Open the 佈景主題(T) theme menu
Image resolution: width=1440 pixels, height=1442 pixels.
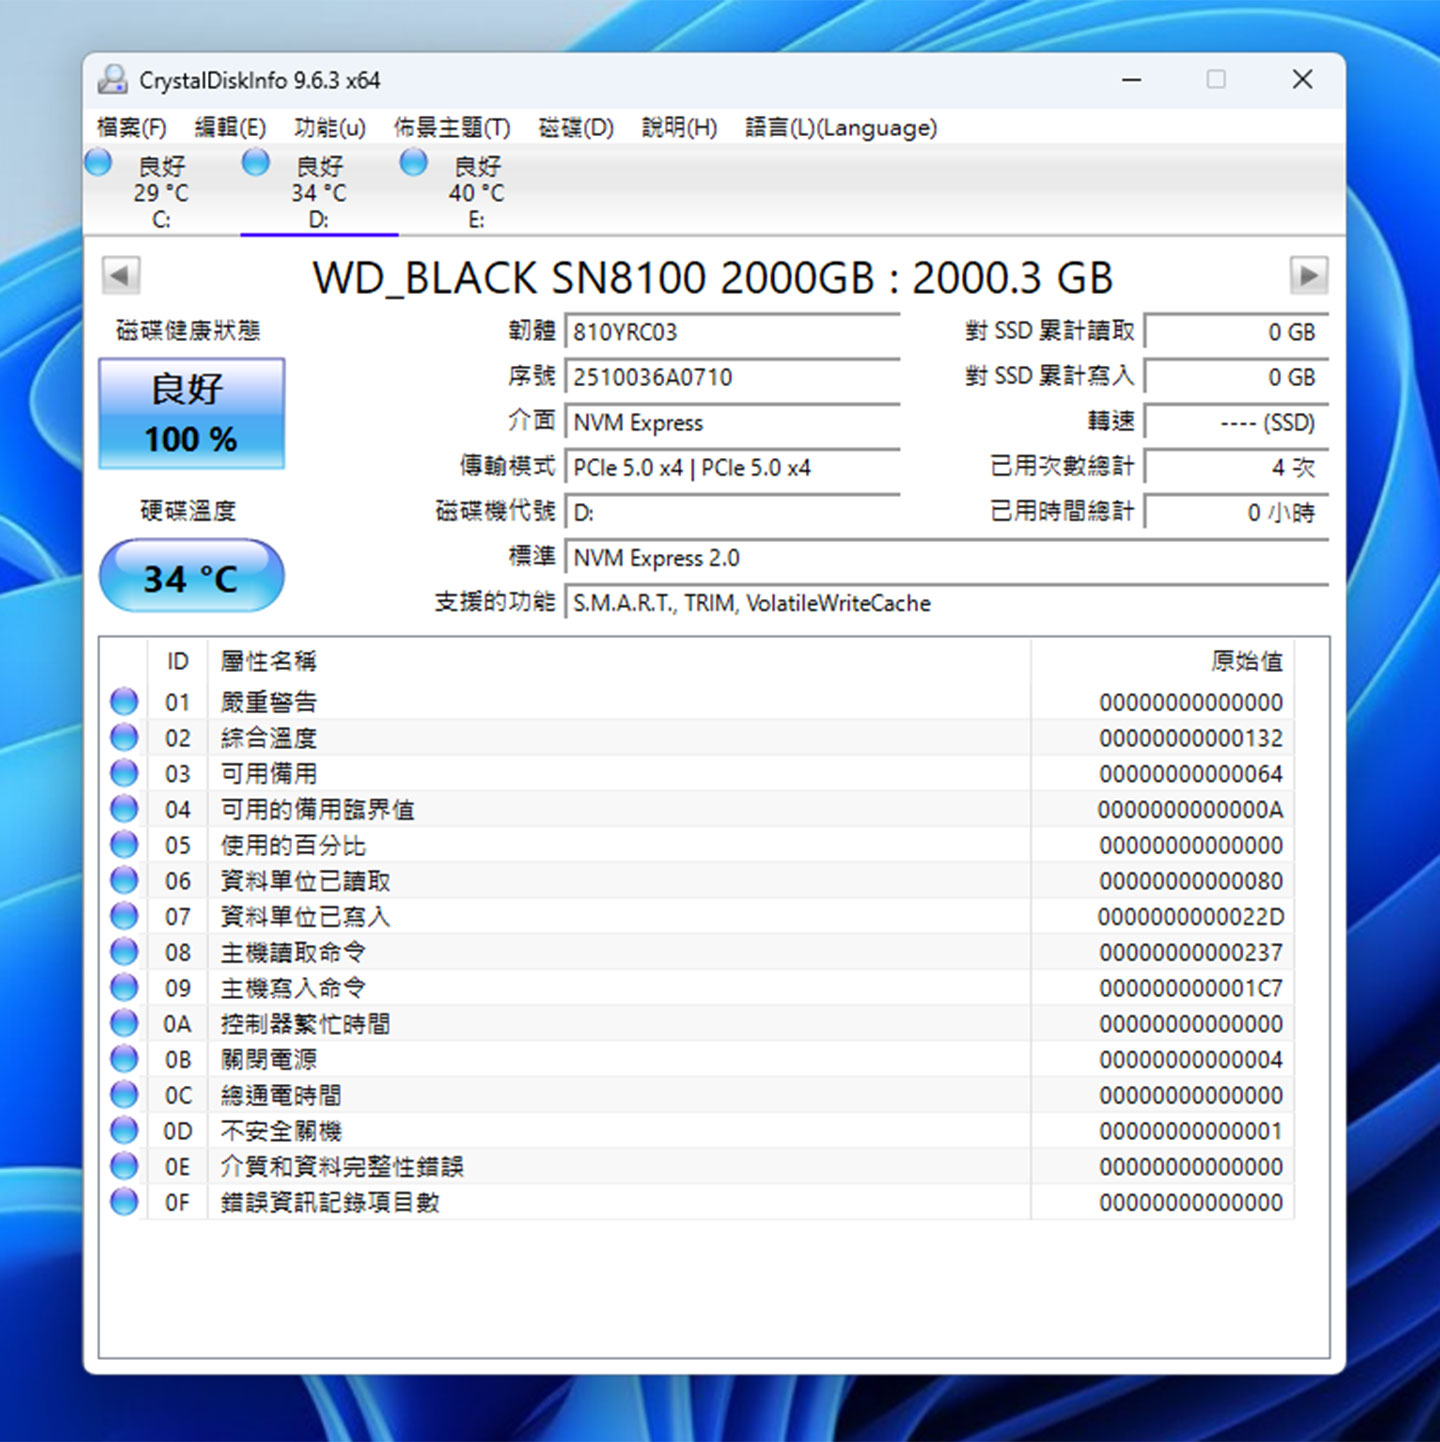450,127
